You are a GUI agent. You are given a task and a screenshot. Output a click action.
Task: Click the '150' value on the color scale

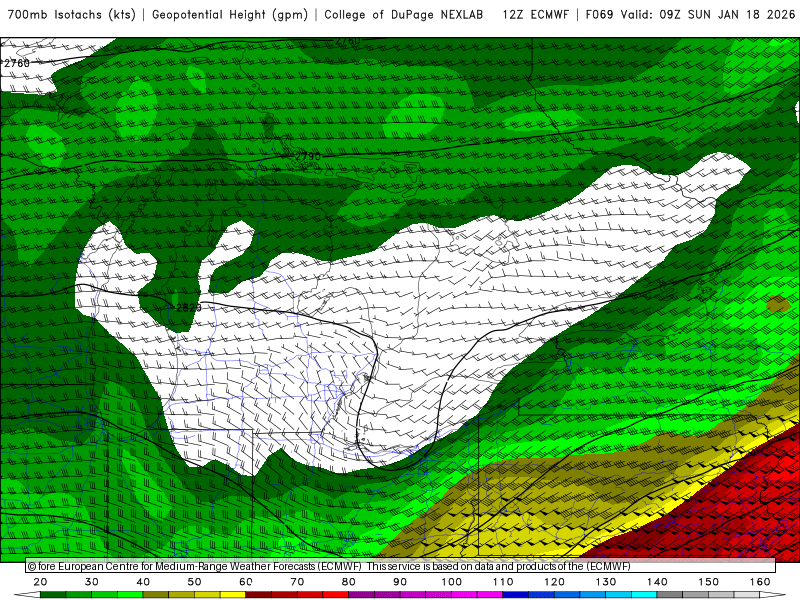pos(709,582)
